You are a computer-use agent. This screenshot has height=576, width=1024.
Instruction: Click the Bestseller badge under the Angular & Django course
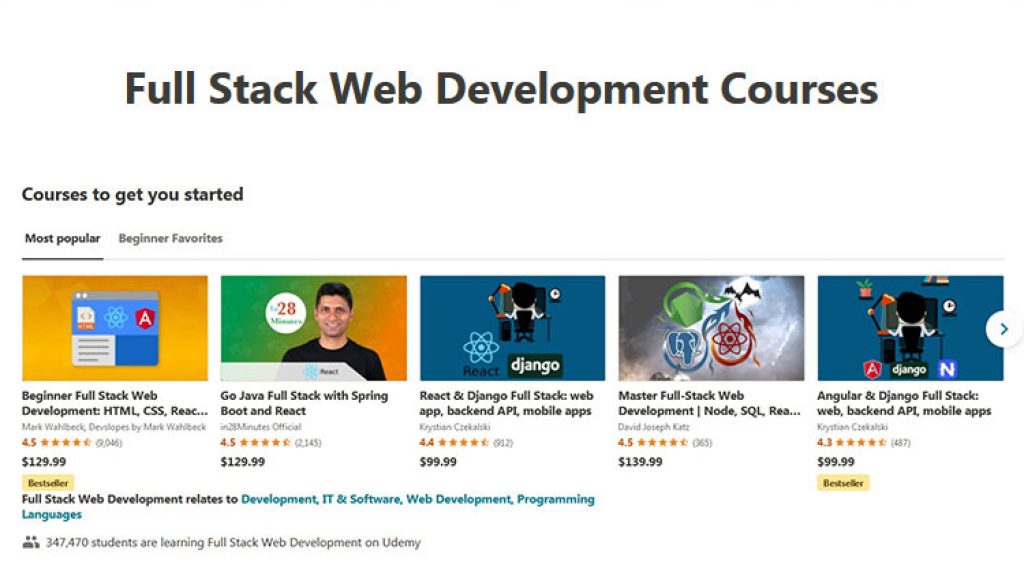(843, 482)
